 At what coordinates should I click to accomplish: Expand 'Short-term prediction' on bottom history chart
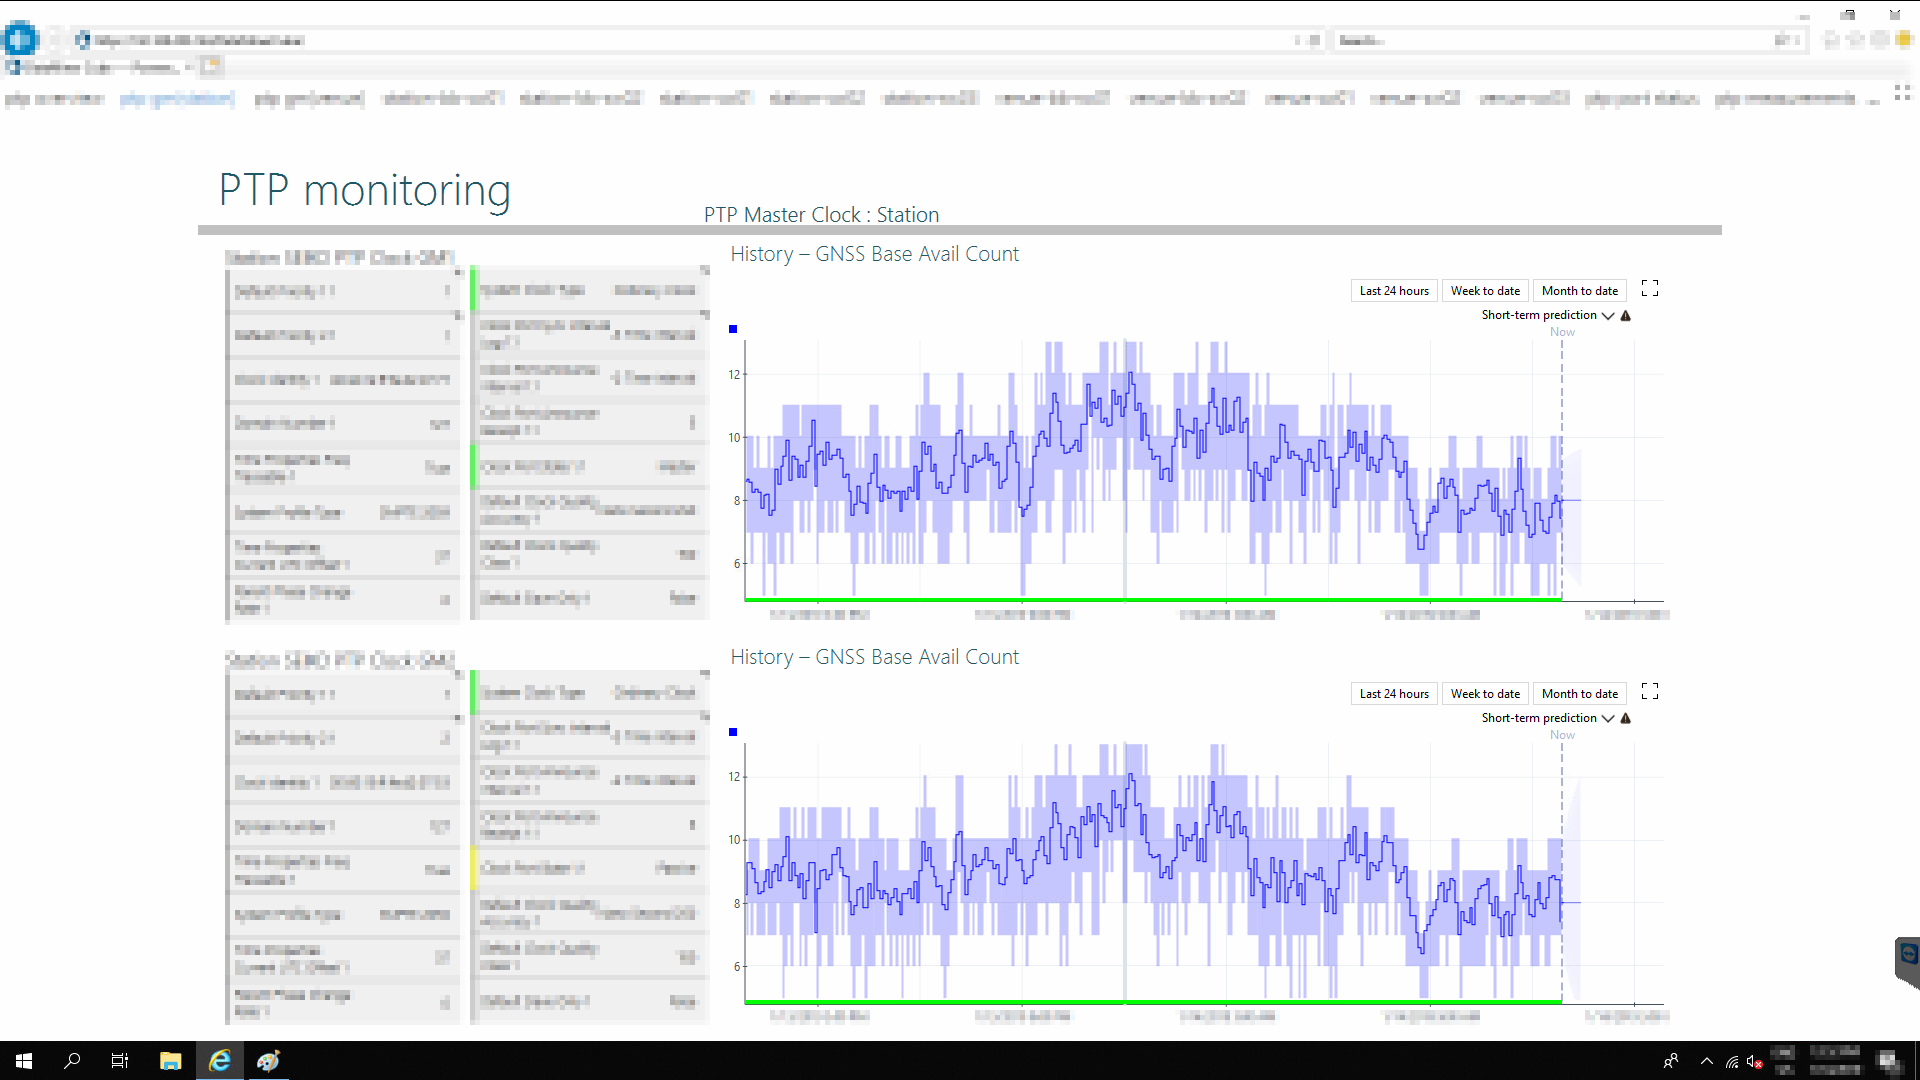(x=1606, y=717)
